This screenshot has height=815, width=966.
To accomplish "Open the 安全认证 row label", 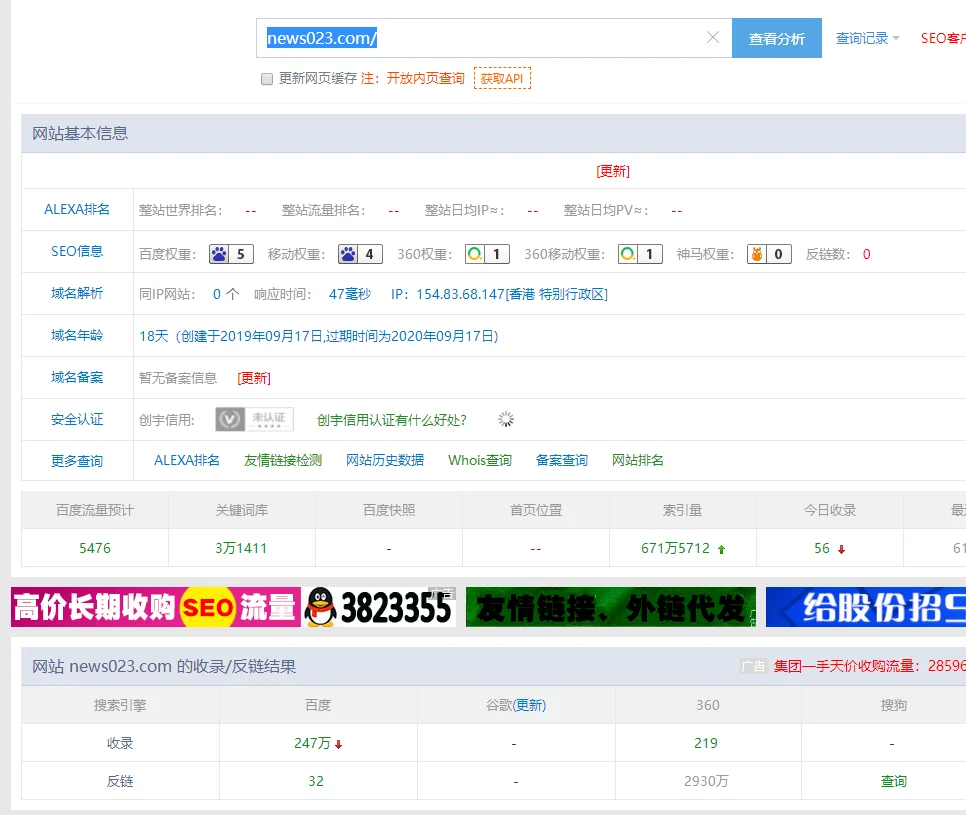I will tap(77, 420).
